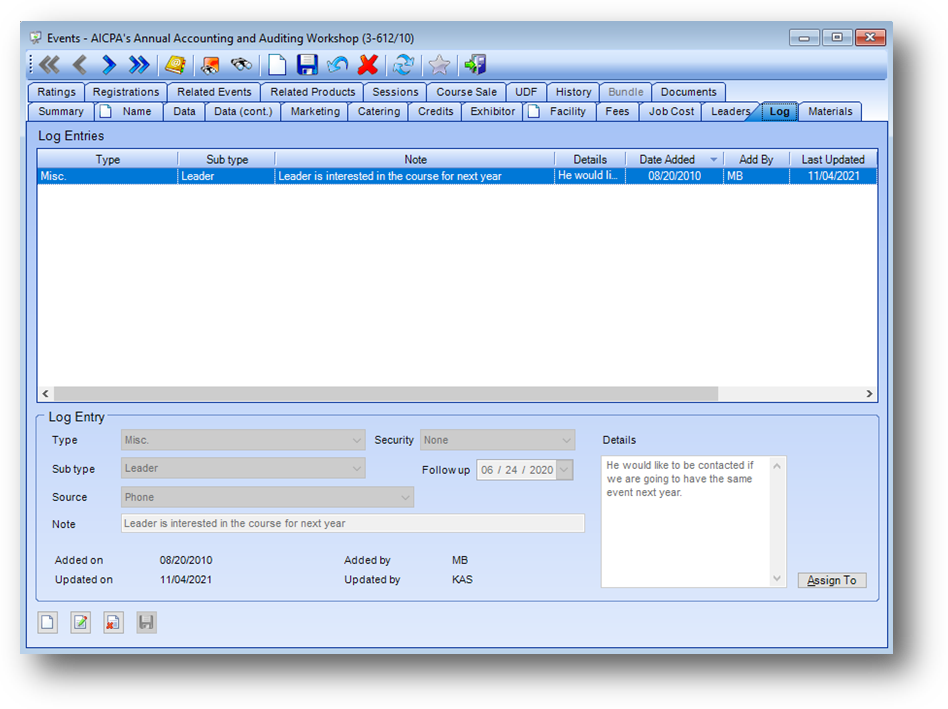Image resolution: width=948 pixels, height=709 pixels.
Task: Open the Sessions tab
Action: 395,92
